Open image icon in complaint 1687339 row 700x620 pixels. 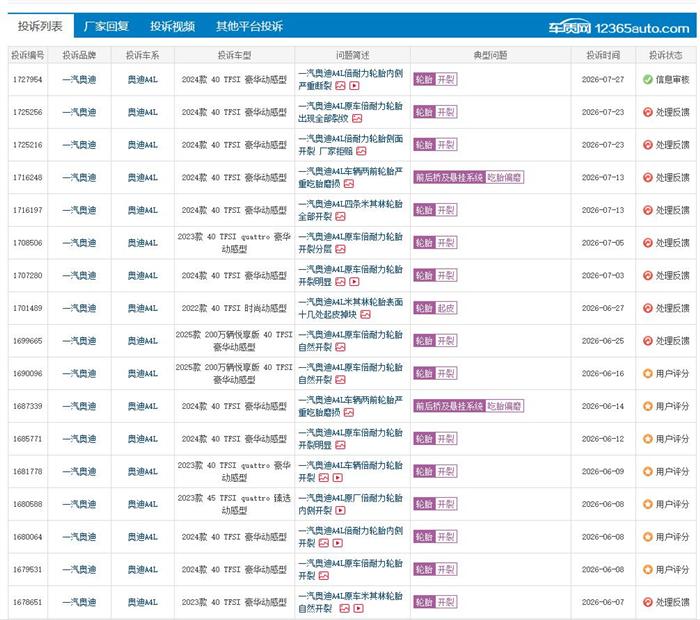(349, 412)
